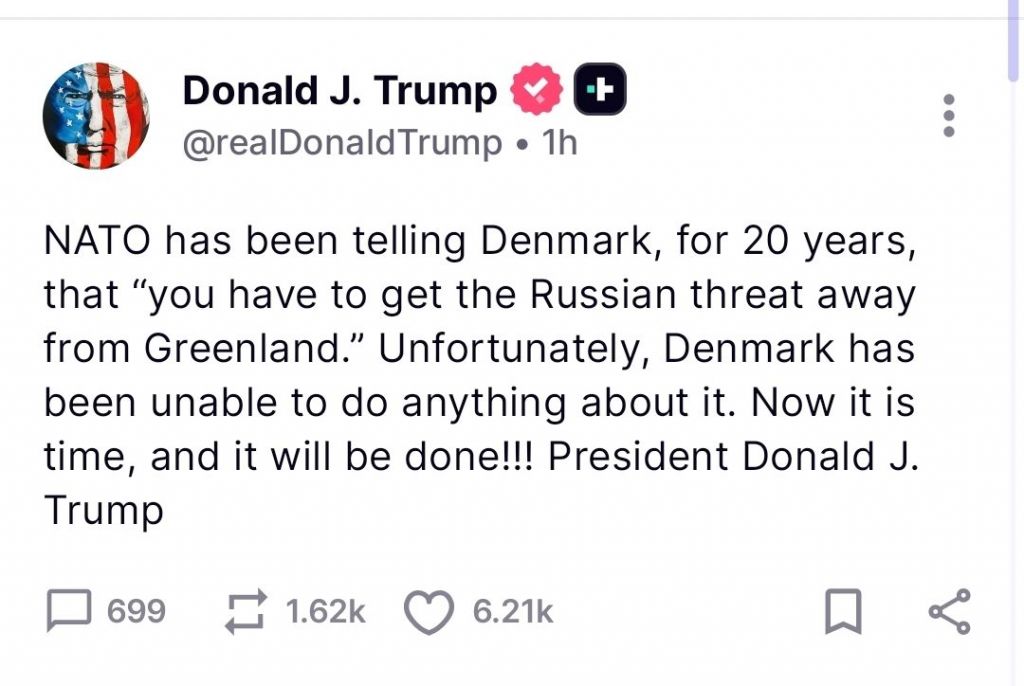Click the @realDonaldTrump handle

[342, 143]
